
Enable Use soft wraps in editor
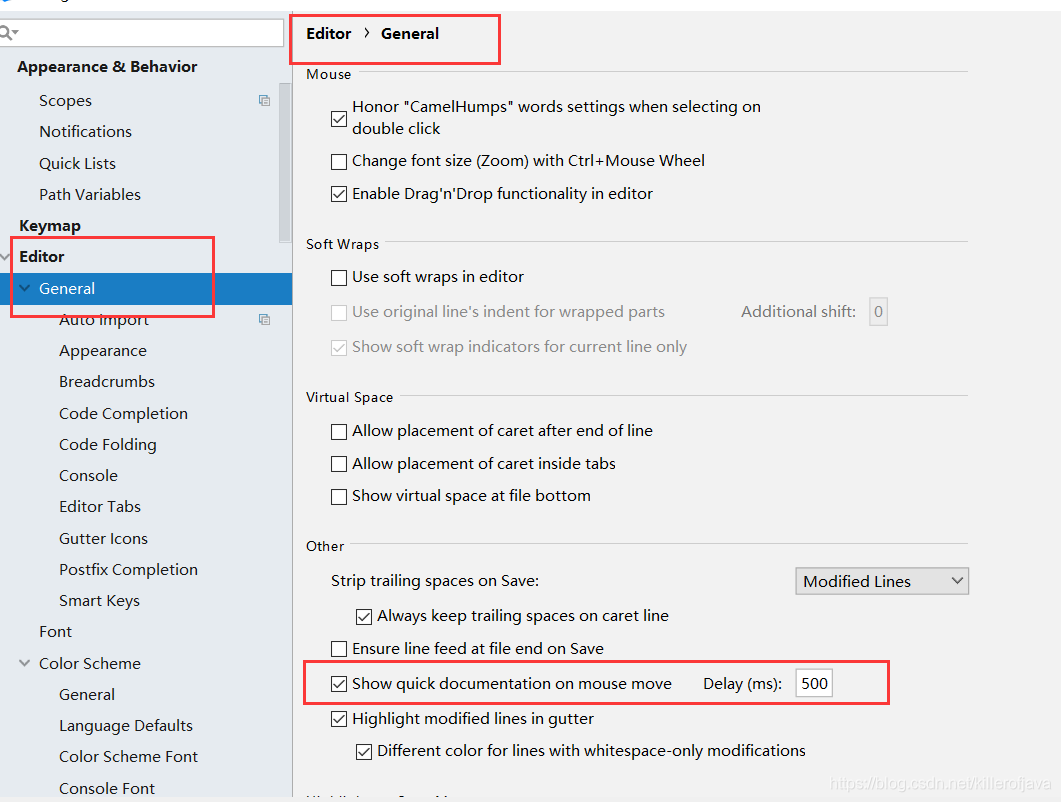(x=339, y=276)
